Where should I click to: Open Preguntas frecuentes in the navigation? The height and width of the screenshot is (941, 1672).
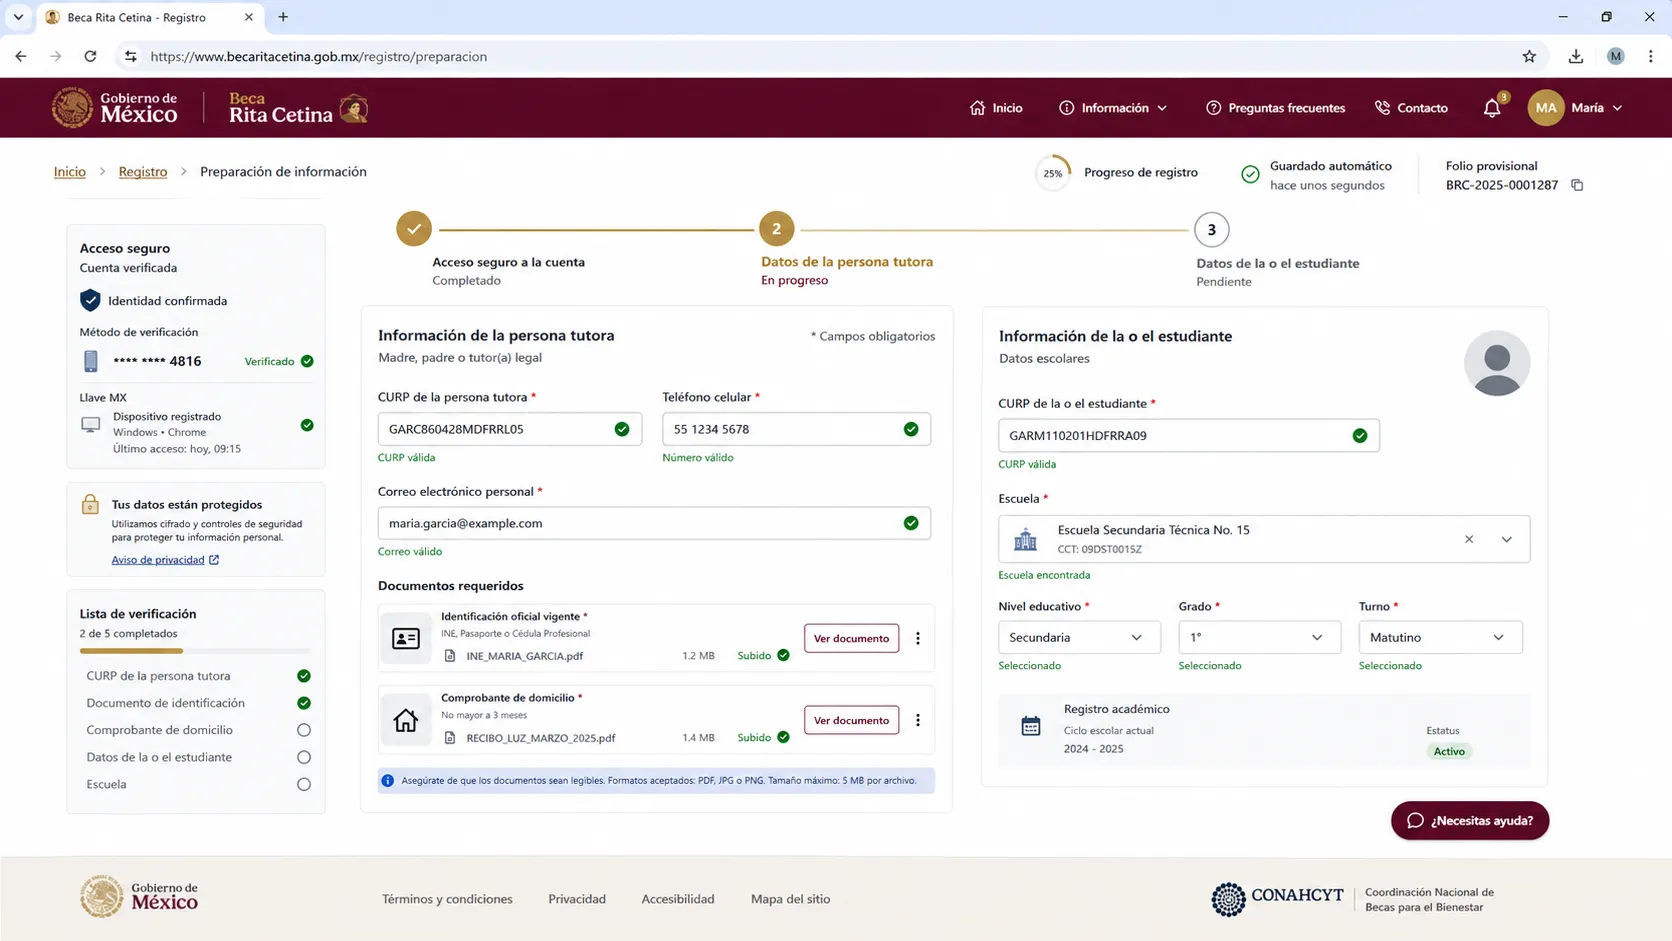tap(1275, 108)
